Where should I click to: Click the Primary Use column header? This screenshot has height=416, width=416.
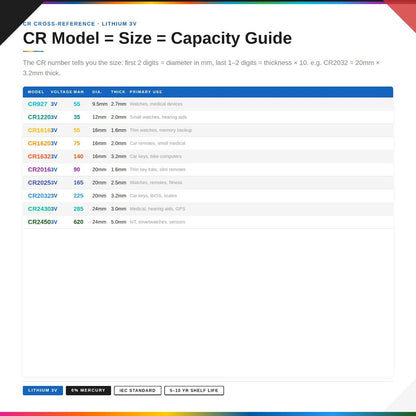click(146, 92)
